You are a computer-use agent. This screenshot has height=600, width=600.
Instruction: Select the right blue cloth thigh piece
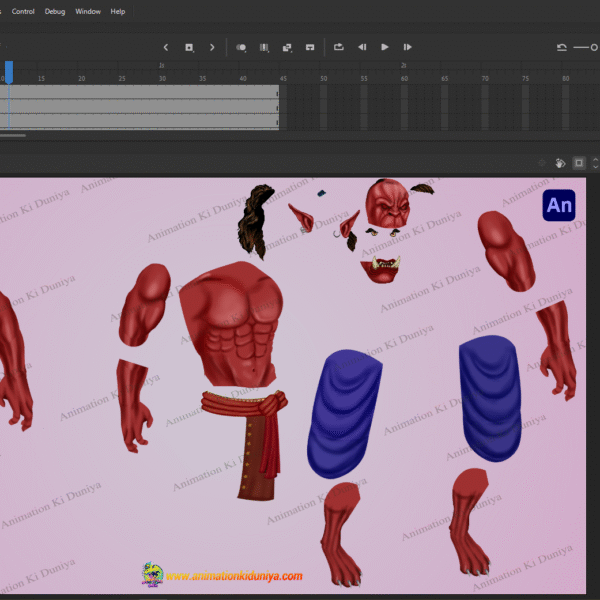pyautogui.click(x=490, y=398)
